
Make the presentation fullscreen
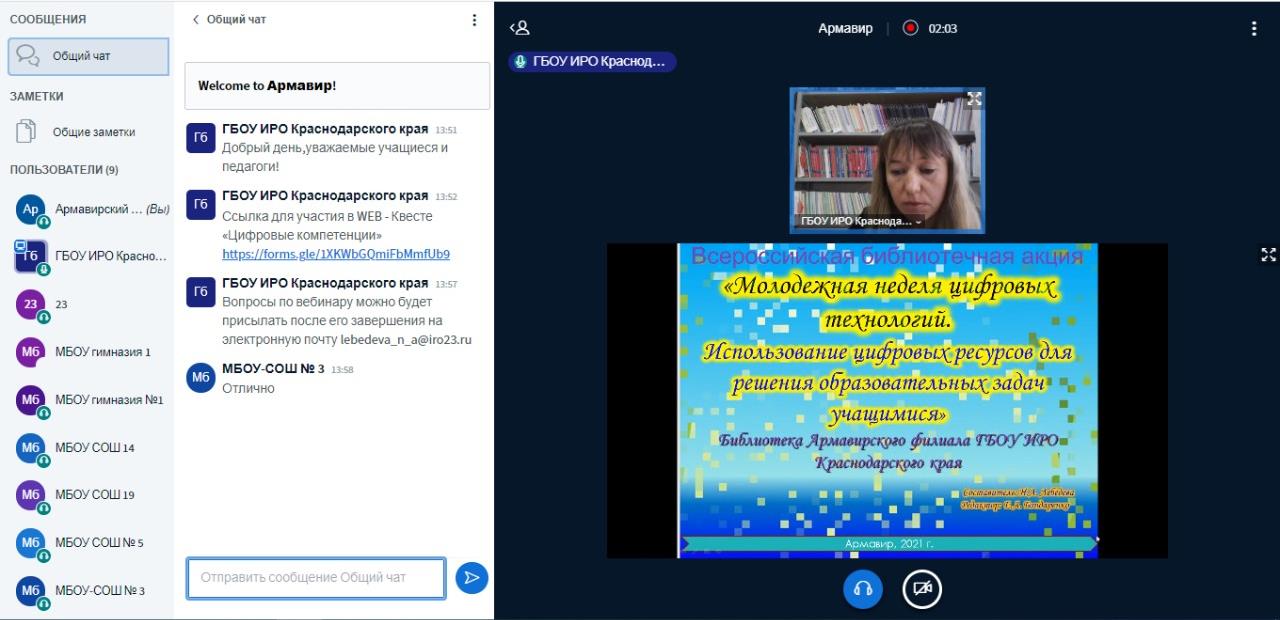click(x=1268, y=255)
